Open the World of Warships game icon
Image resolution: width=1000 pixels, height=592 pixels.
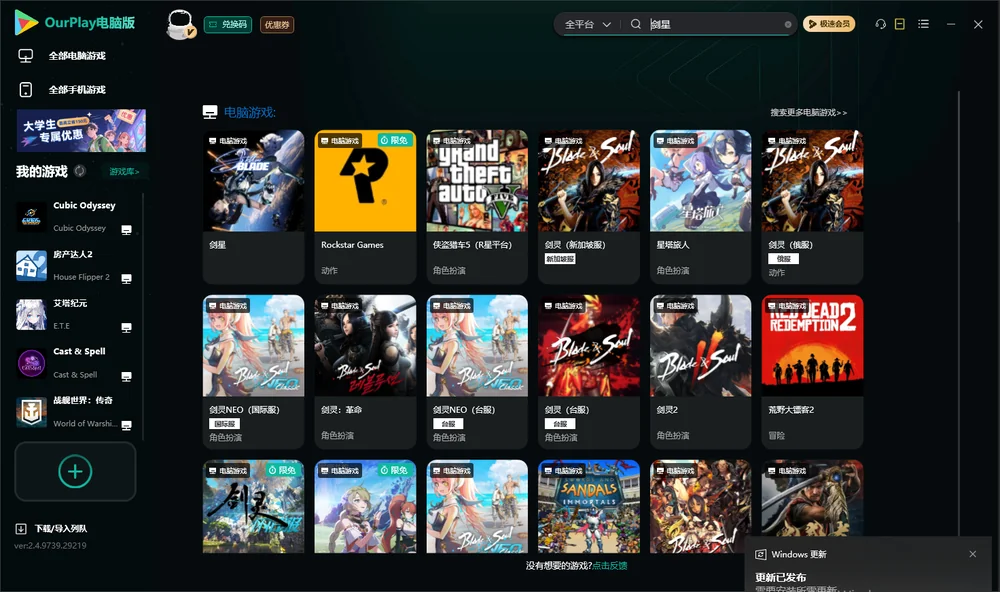click(31, 412)
